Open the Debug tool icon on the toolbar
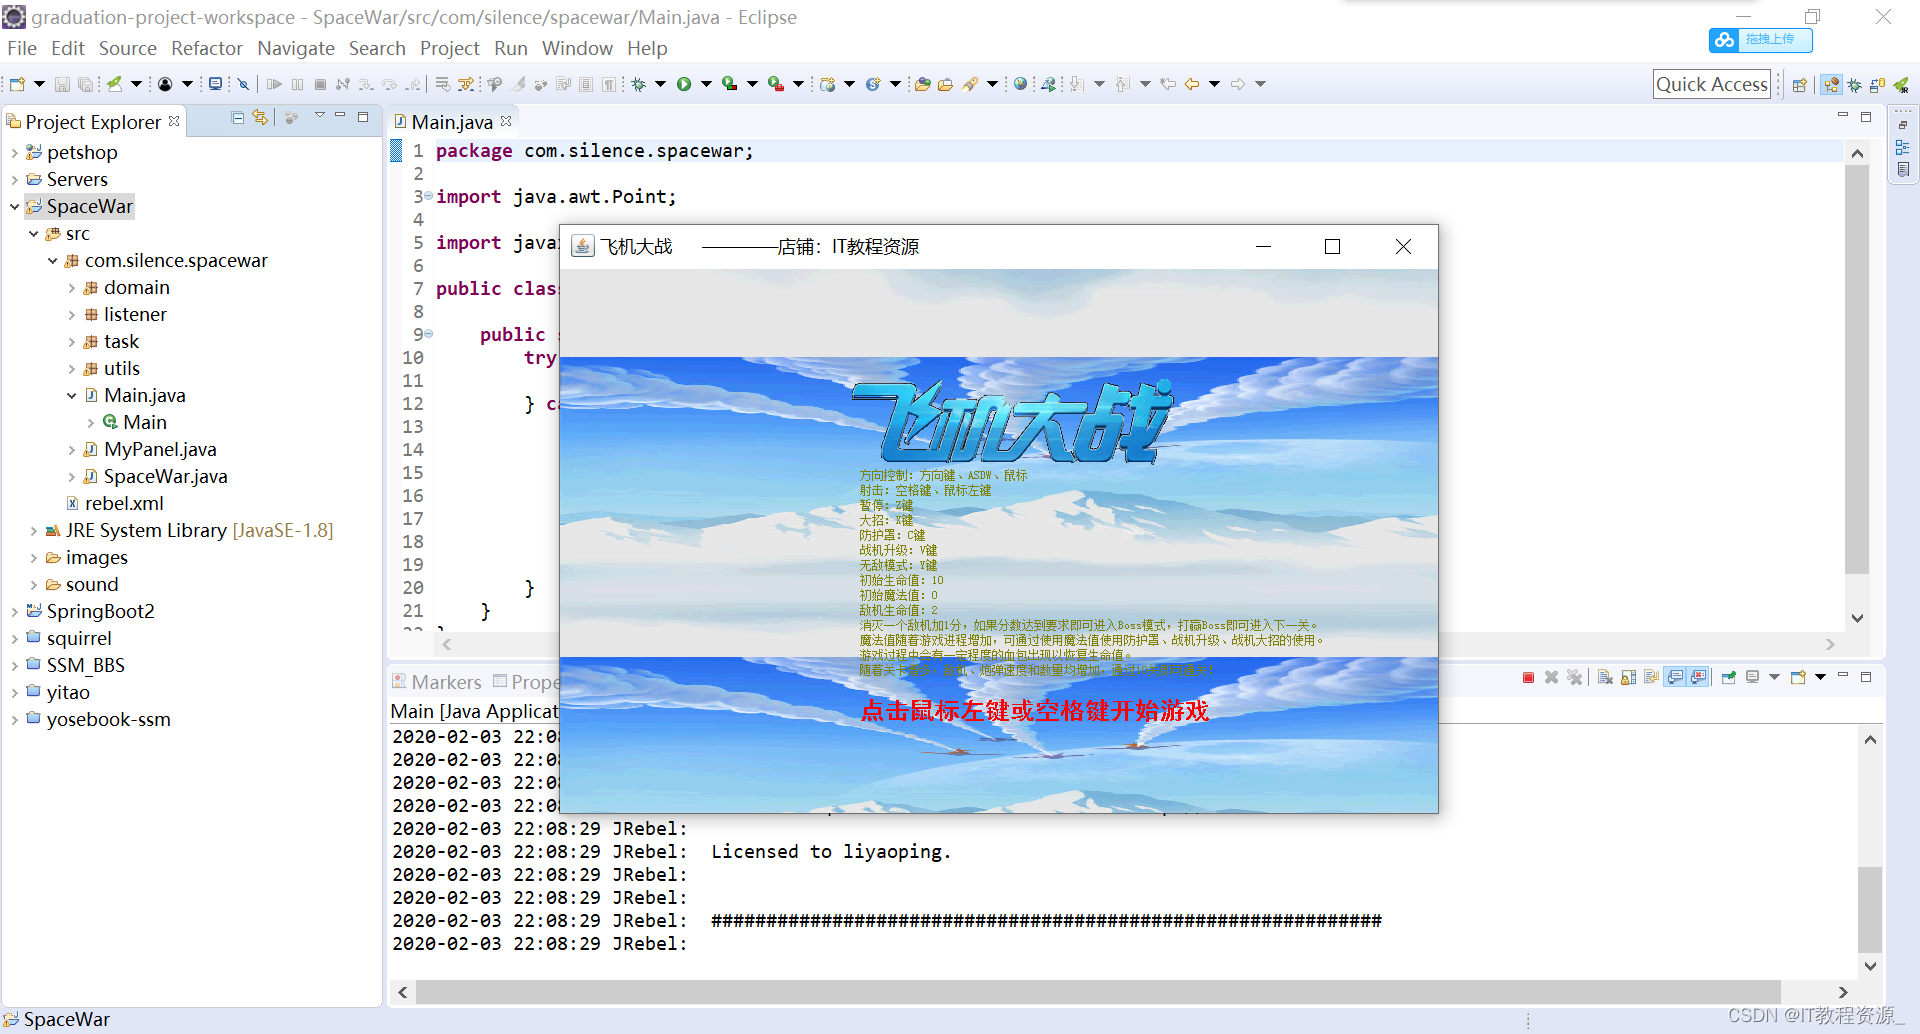This screenshot has width=1920, height=1034. tap(639, 84)
